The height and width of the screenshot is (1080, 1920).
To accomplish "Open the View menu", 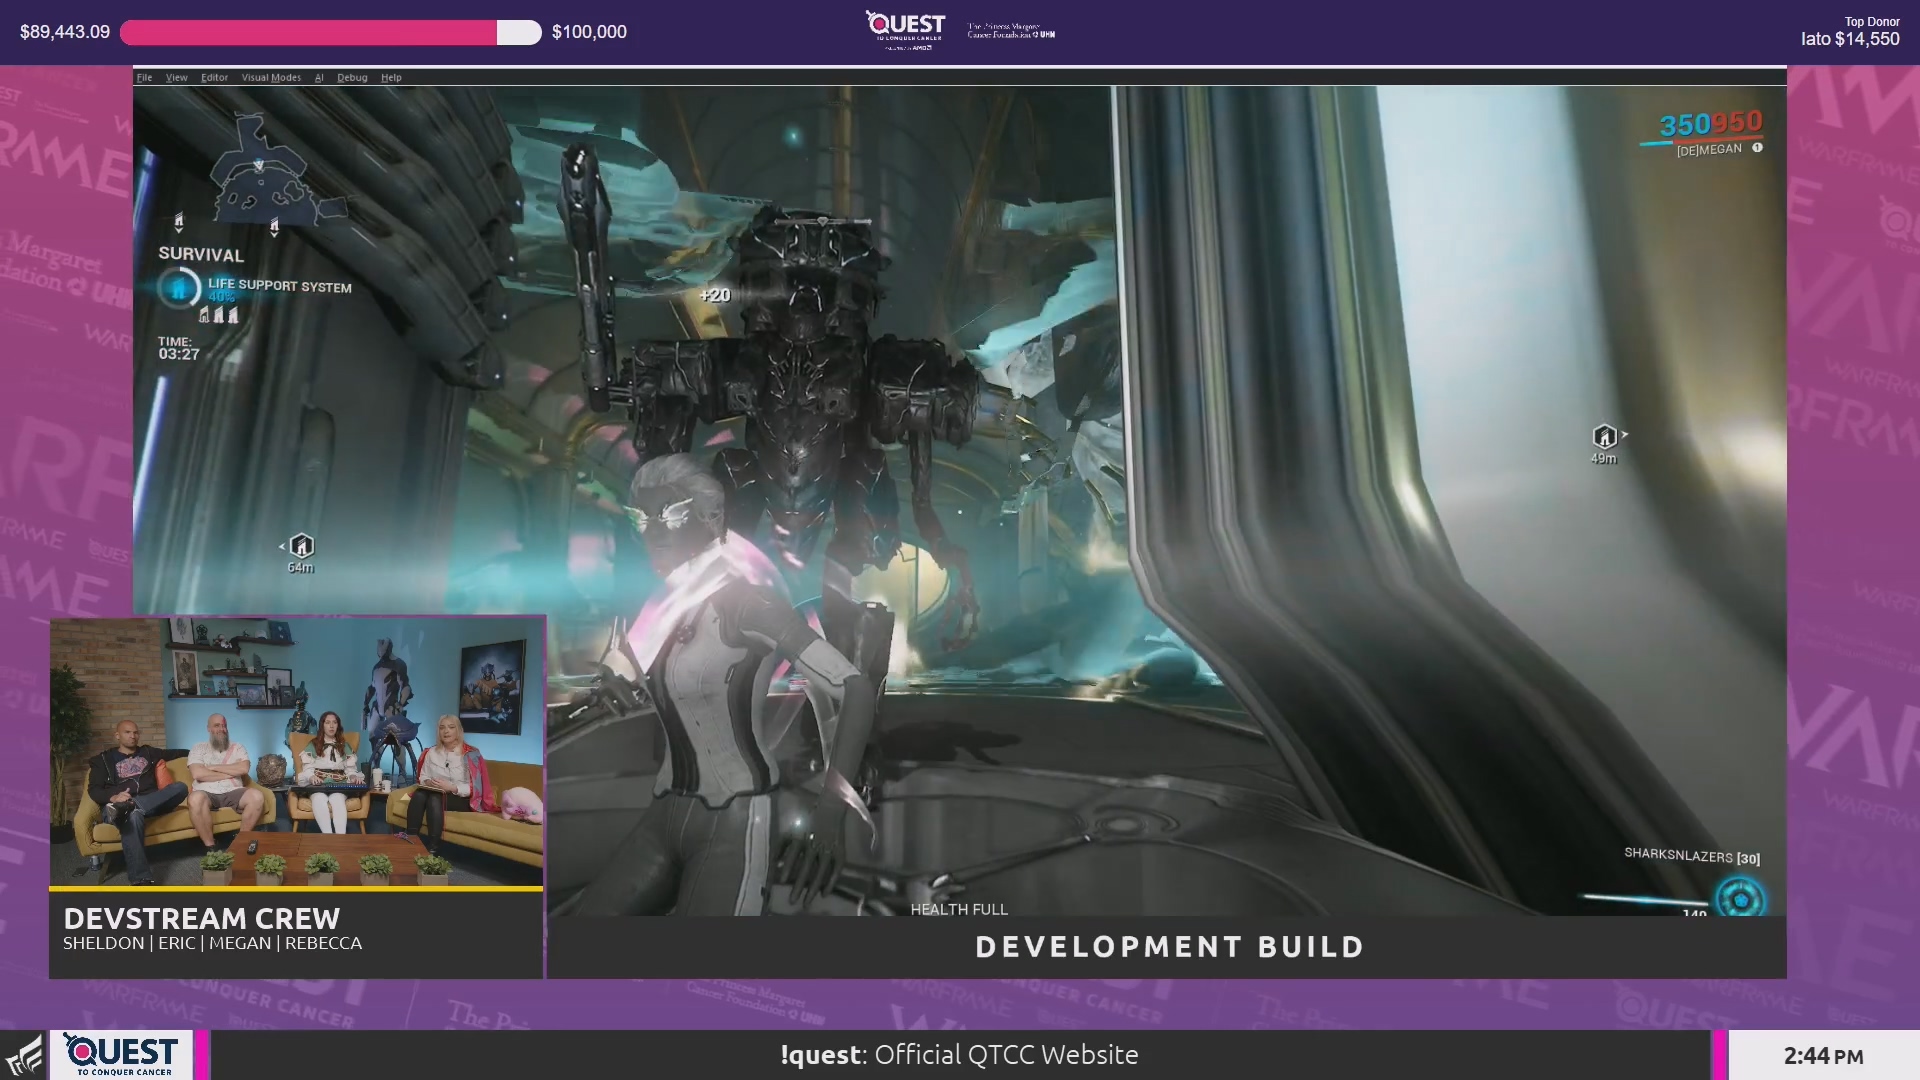I will (177, 77).
